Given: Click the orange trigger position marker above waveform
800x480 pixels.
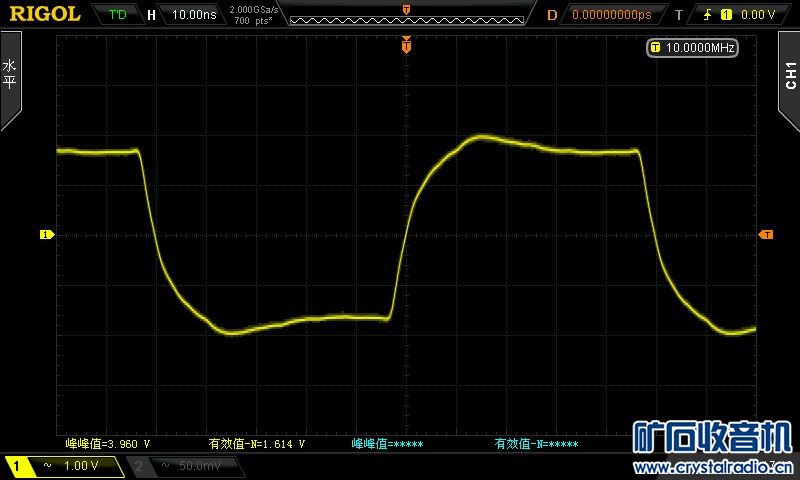Looking at the screenshot, I should [406, 45].
